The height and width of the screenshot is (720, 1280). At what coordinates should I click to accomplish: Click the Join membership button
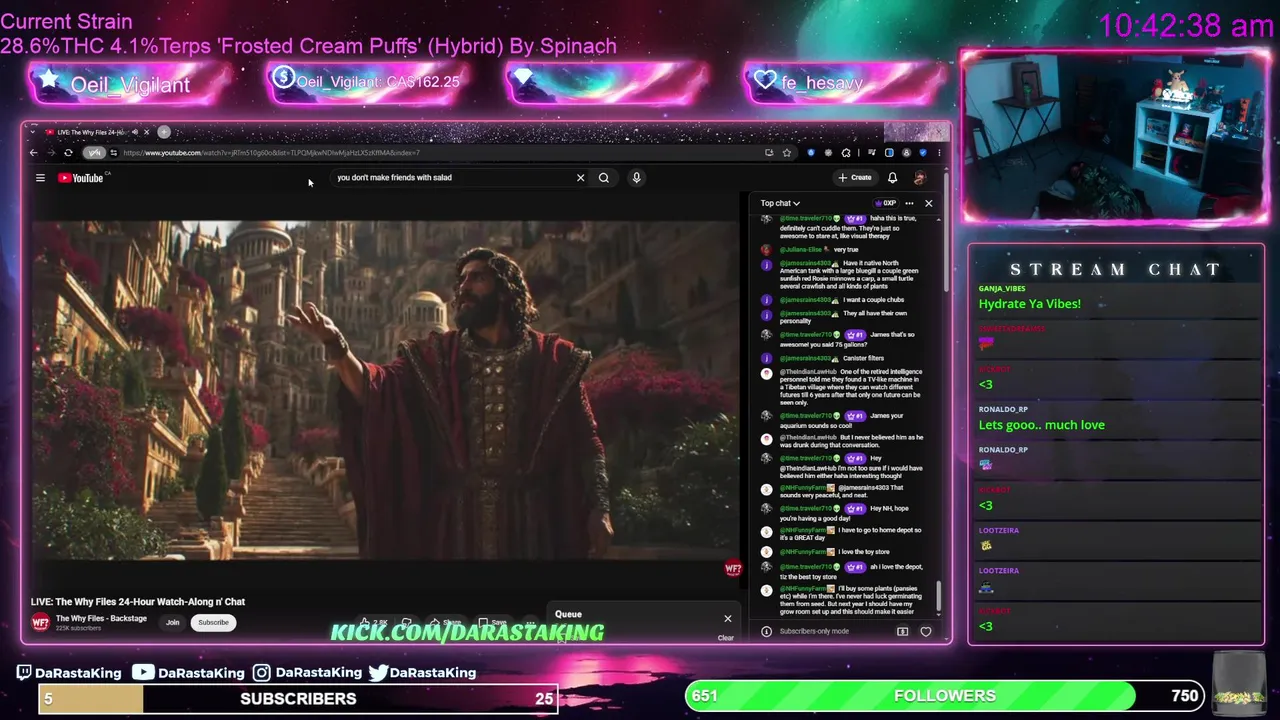tap(173, 622)
